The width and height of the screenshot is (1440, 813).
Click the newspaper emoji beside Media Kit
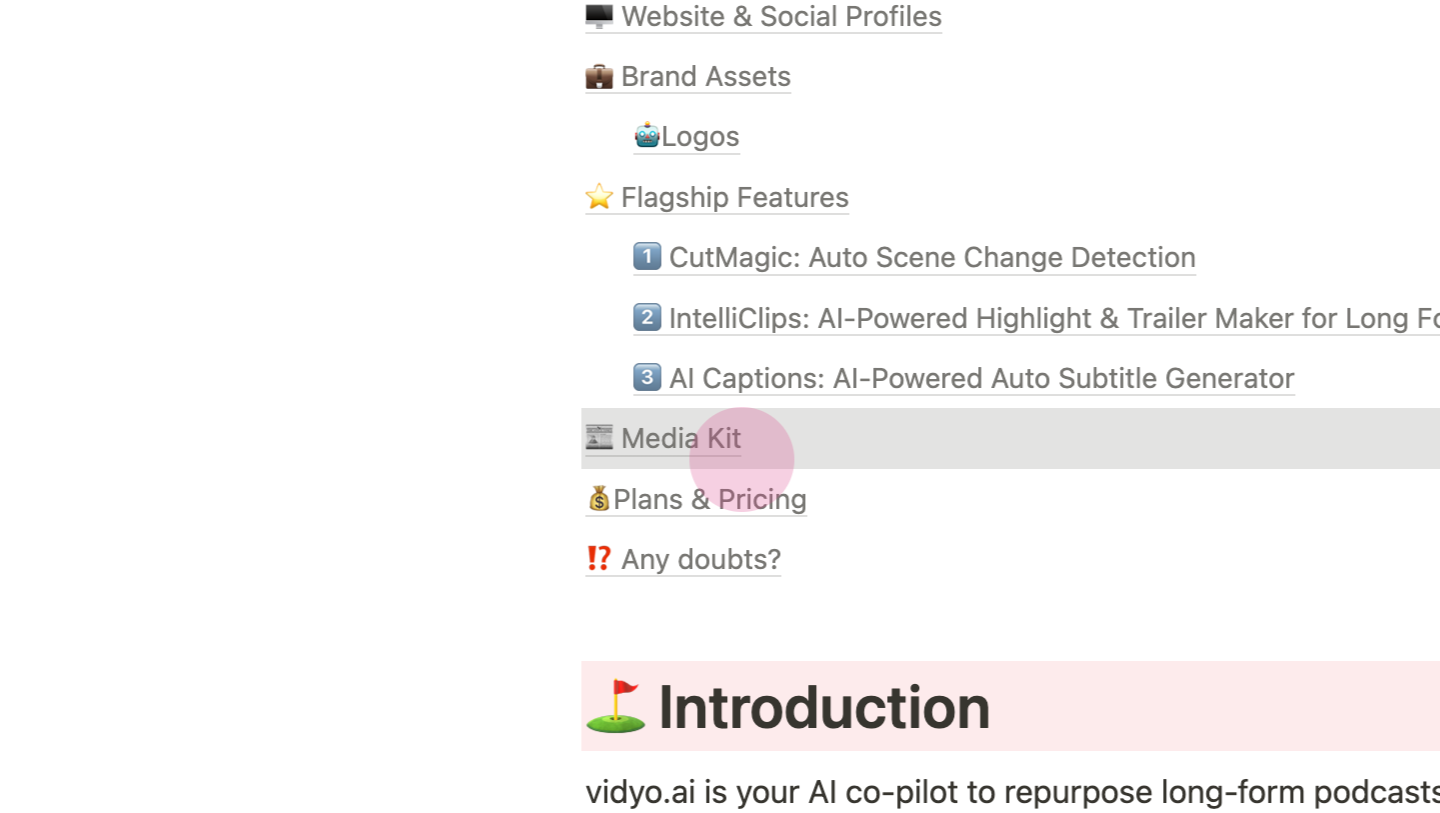click(x=599, y=437)
